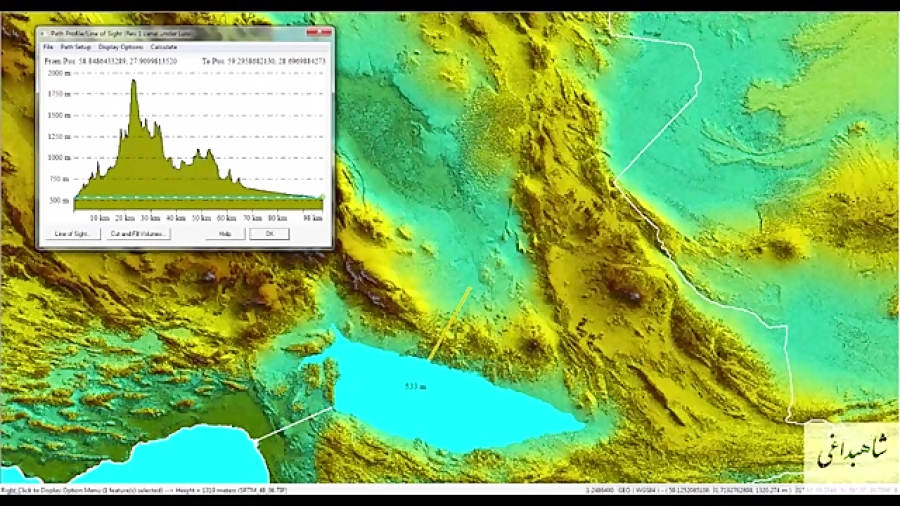Viewport: 900px width, 506px height.
Task: Click the green endpoint marker on profile
Action: pyautogui.click(x=322, y=197)
